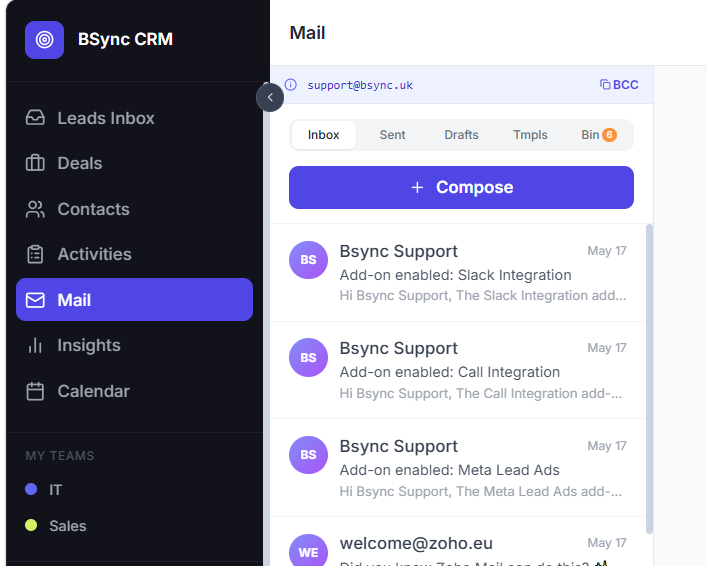Image resolution: width=708 pixels, height=573 pixels.
Task: Open the Contacts page
Action: (135, 209)
